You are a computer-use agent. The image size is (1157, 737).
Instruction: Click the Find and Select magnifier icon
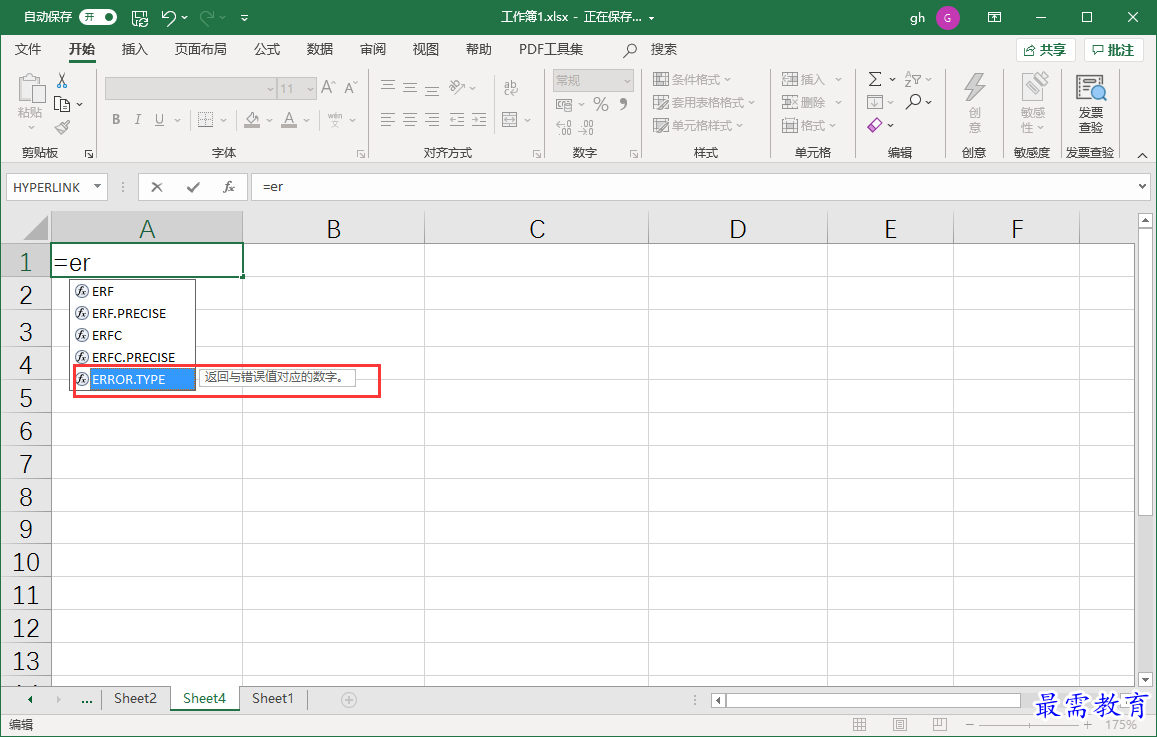click(914, 102)
